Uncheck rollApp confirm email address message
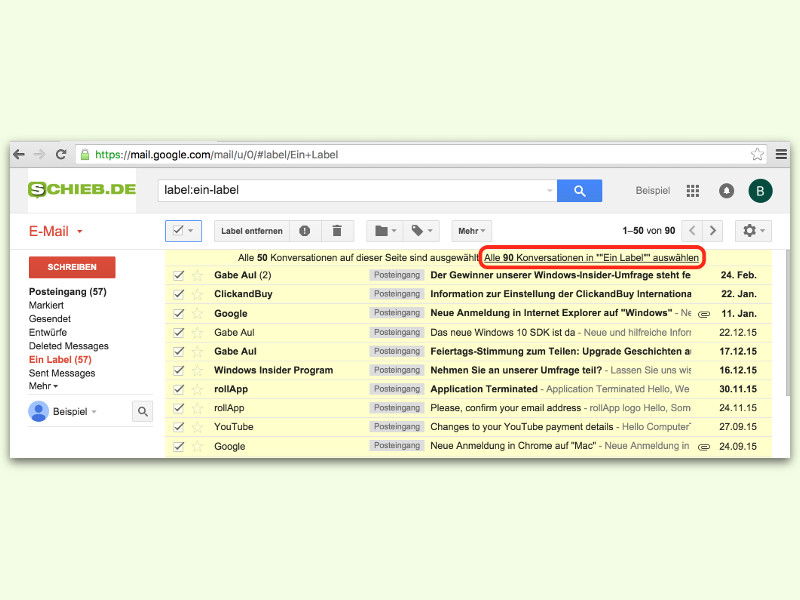 (x=178, y=408)
